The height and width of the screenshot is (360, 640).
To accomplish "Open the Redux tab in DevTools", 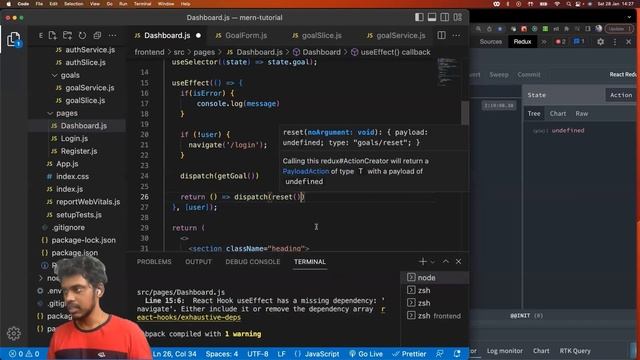I will [x=522, y=42].
